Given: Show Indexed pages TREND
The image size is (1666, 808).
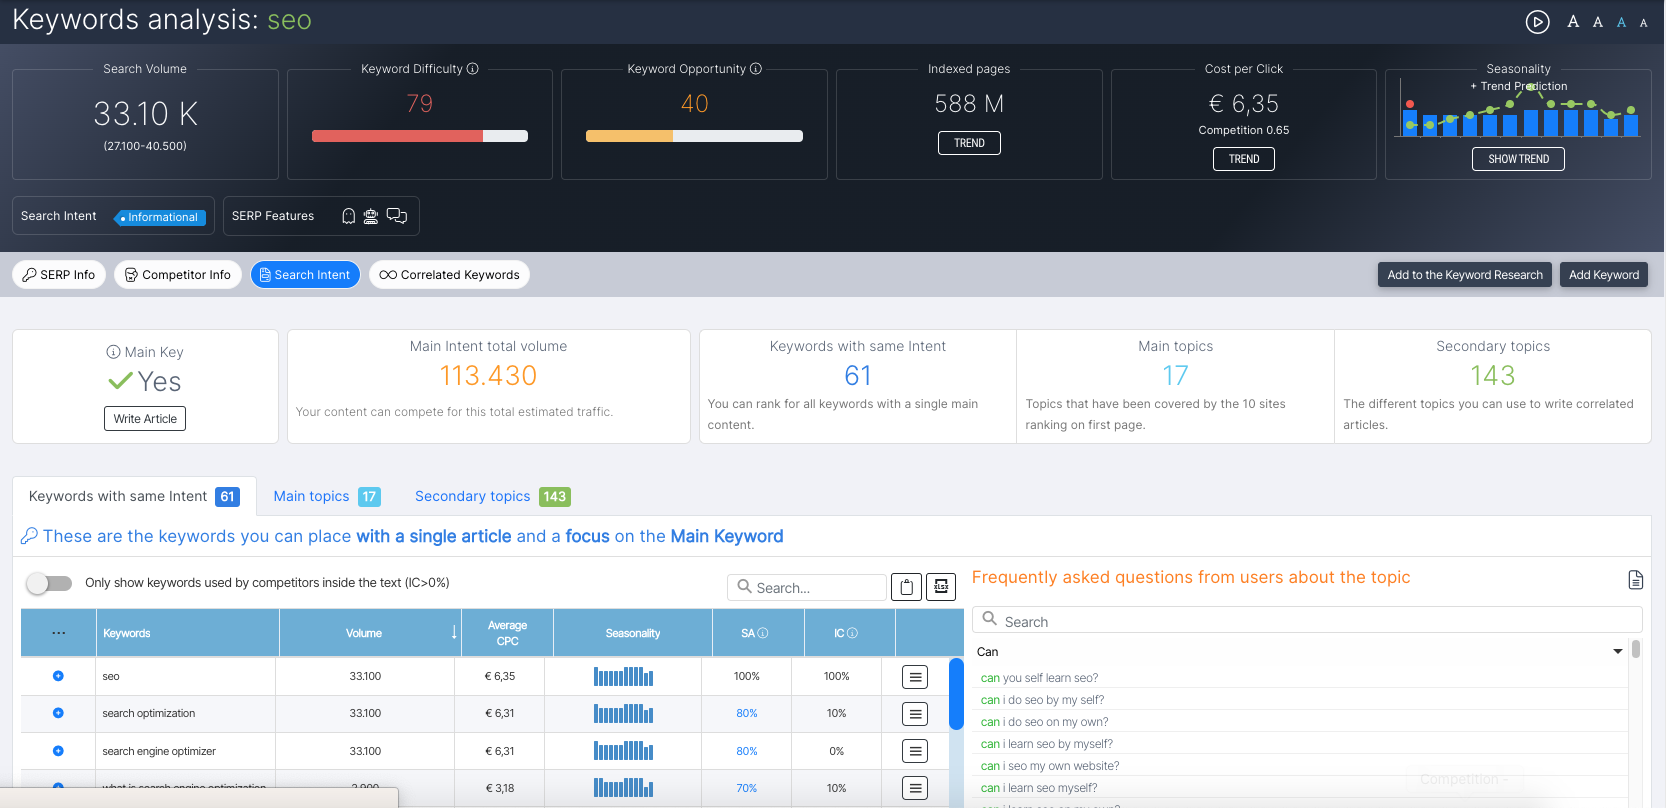Looking at the screenshot, I should (x=969, y=143).
